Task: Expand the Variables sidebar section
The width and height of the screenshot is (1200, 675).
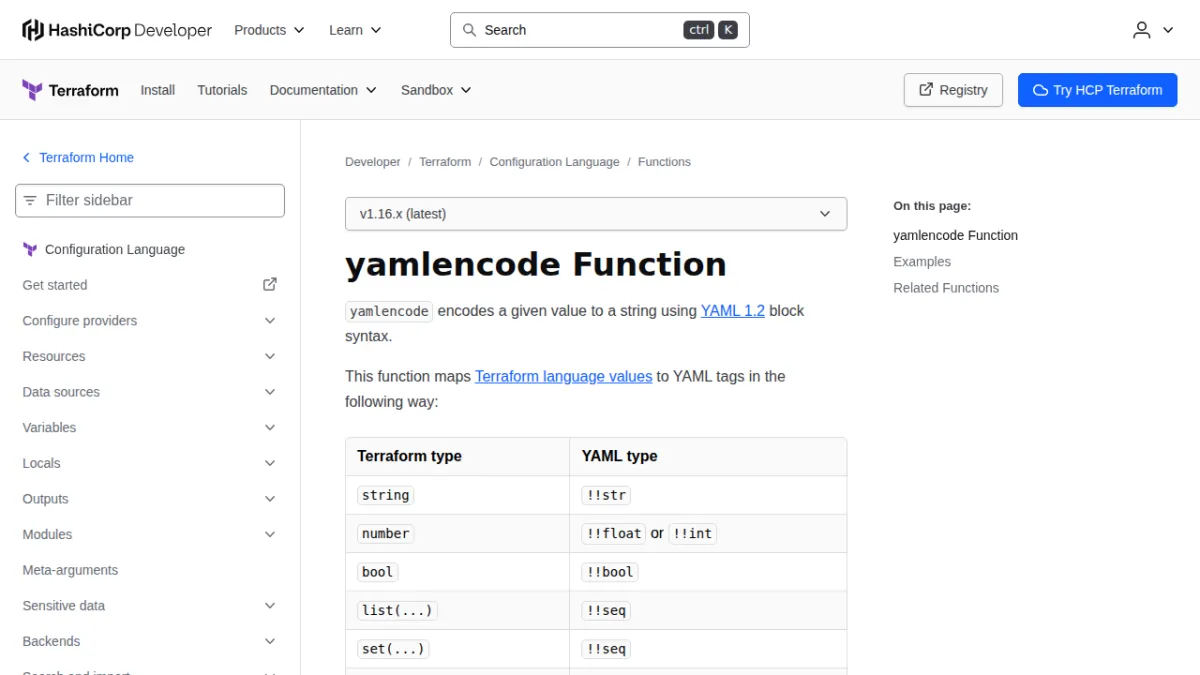Action: click(x=150, y=428)
